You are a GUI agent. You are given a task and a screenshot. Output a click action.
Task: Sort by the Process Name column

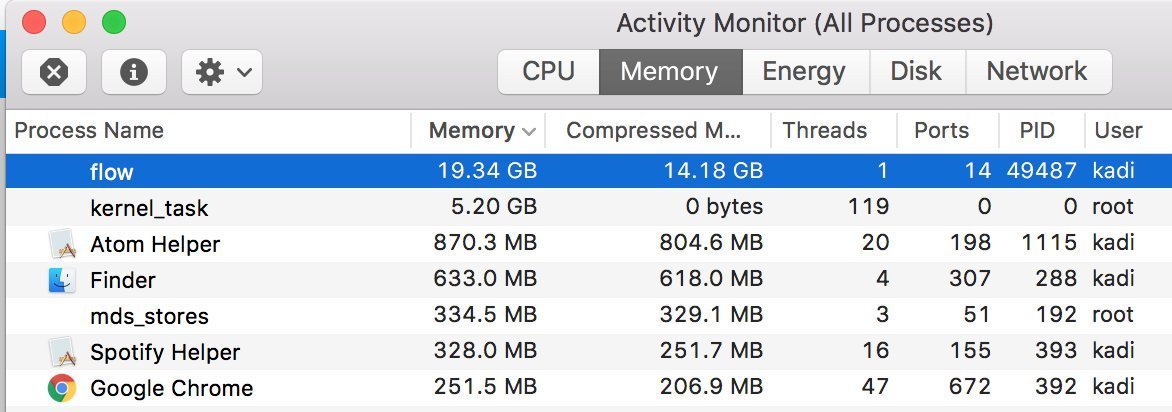pos(89,131)
